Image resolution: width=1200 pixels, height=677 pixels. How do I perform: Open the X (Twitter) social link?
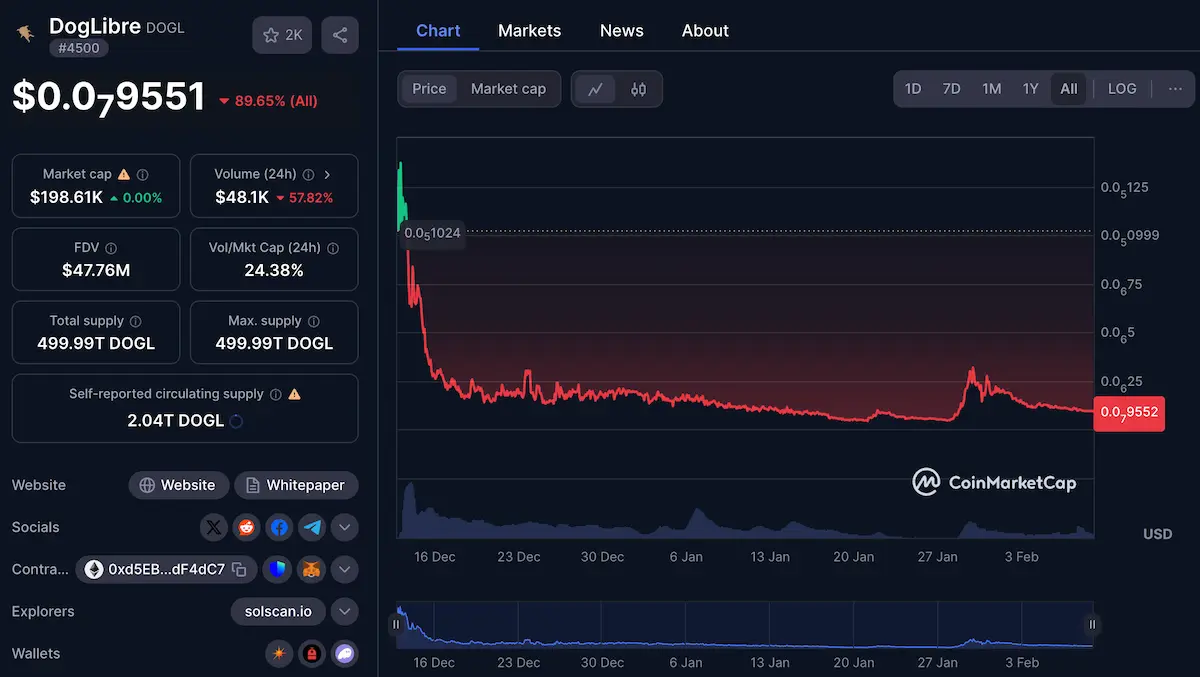pyautogui.click(x=214, y=527)
